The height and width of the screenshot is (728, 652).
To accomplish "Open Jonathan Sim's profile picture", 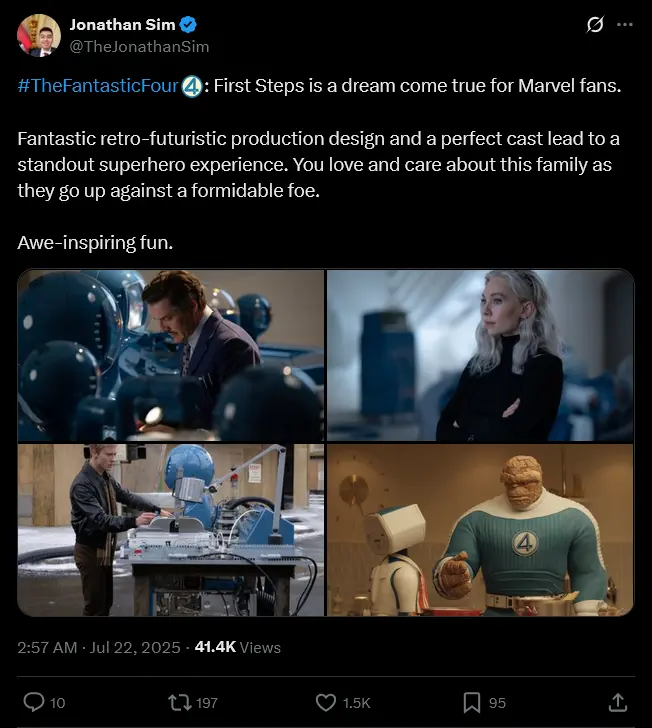I will (39, 35).
